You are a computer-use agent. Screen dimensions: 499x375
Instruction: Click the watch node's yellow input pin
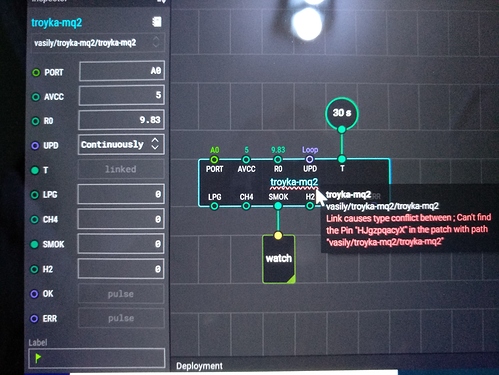coord(278,236)
